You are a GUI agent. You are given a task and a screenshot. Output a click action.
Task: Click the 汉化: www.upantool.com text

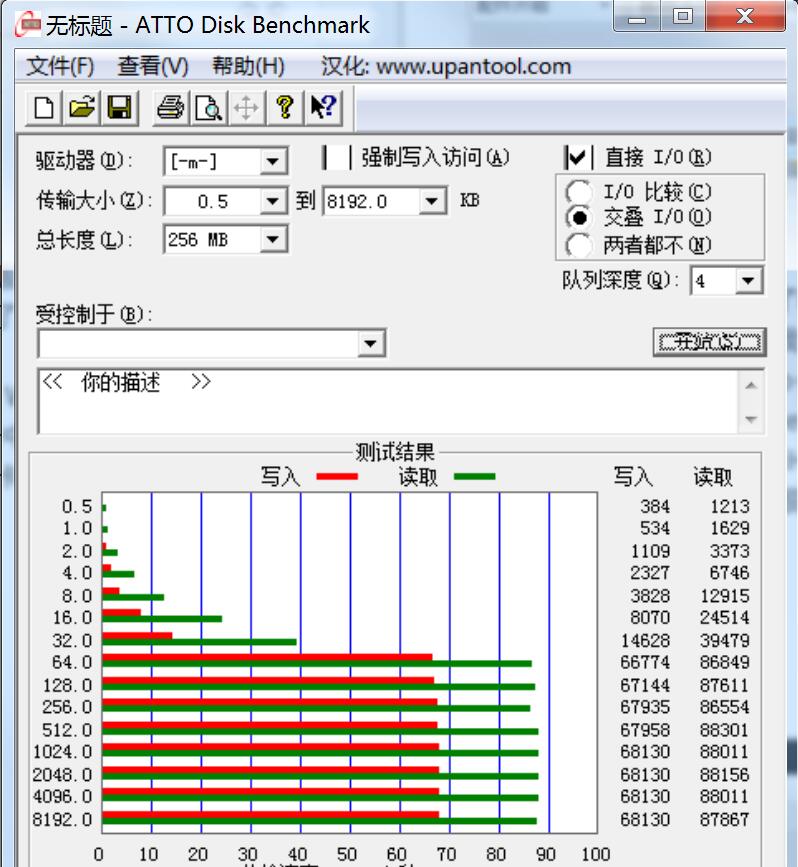[446, 66]
